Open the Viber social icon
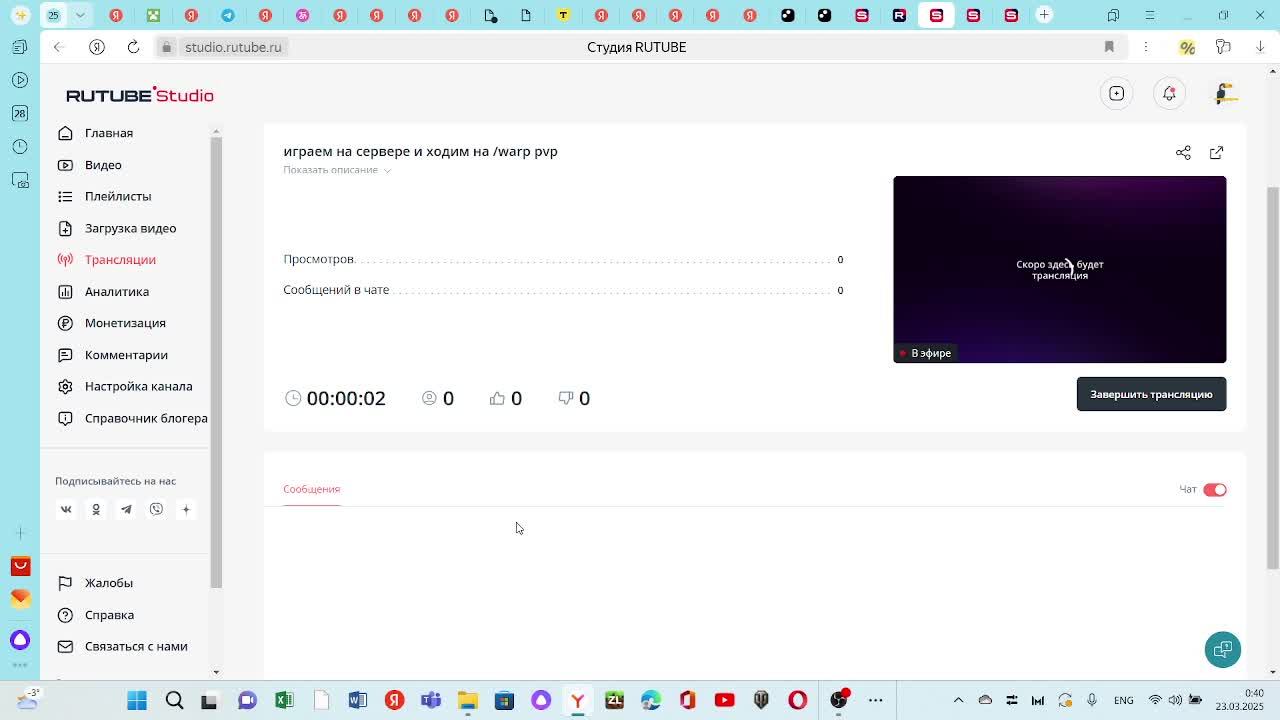 [x=156, y=509]
